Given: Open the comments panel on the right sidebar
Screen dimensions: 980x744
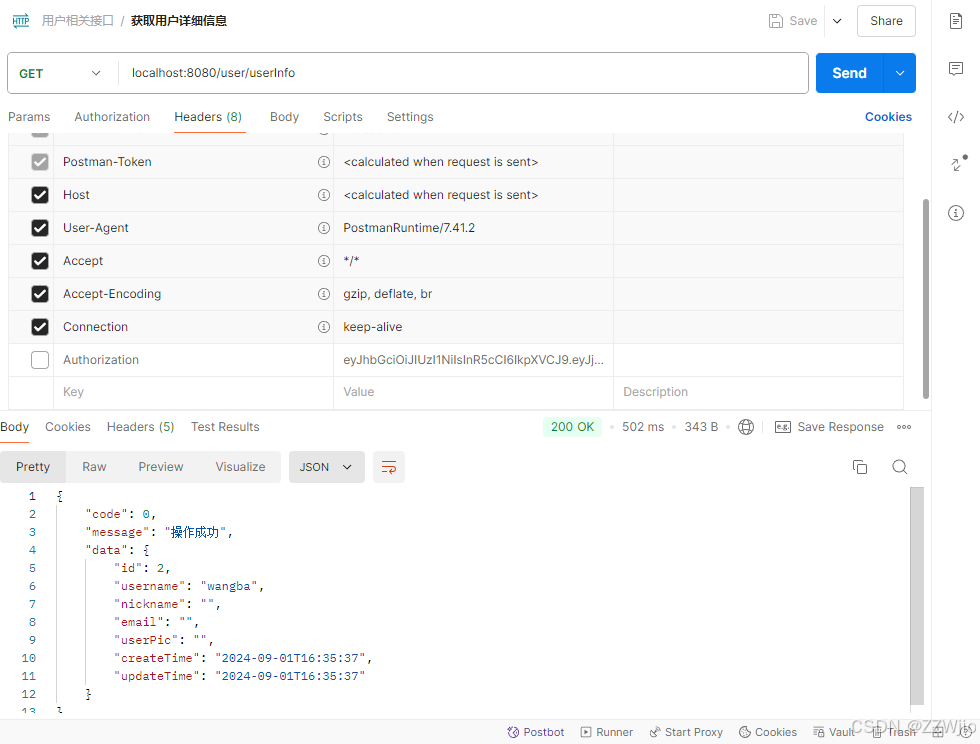Looking at the screenshot, I should point(955,69).
